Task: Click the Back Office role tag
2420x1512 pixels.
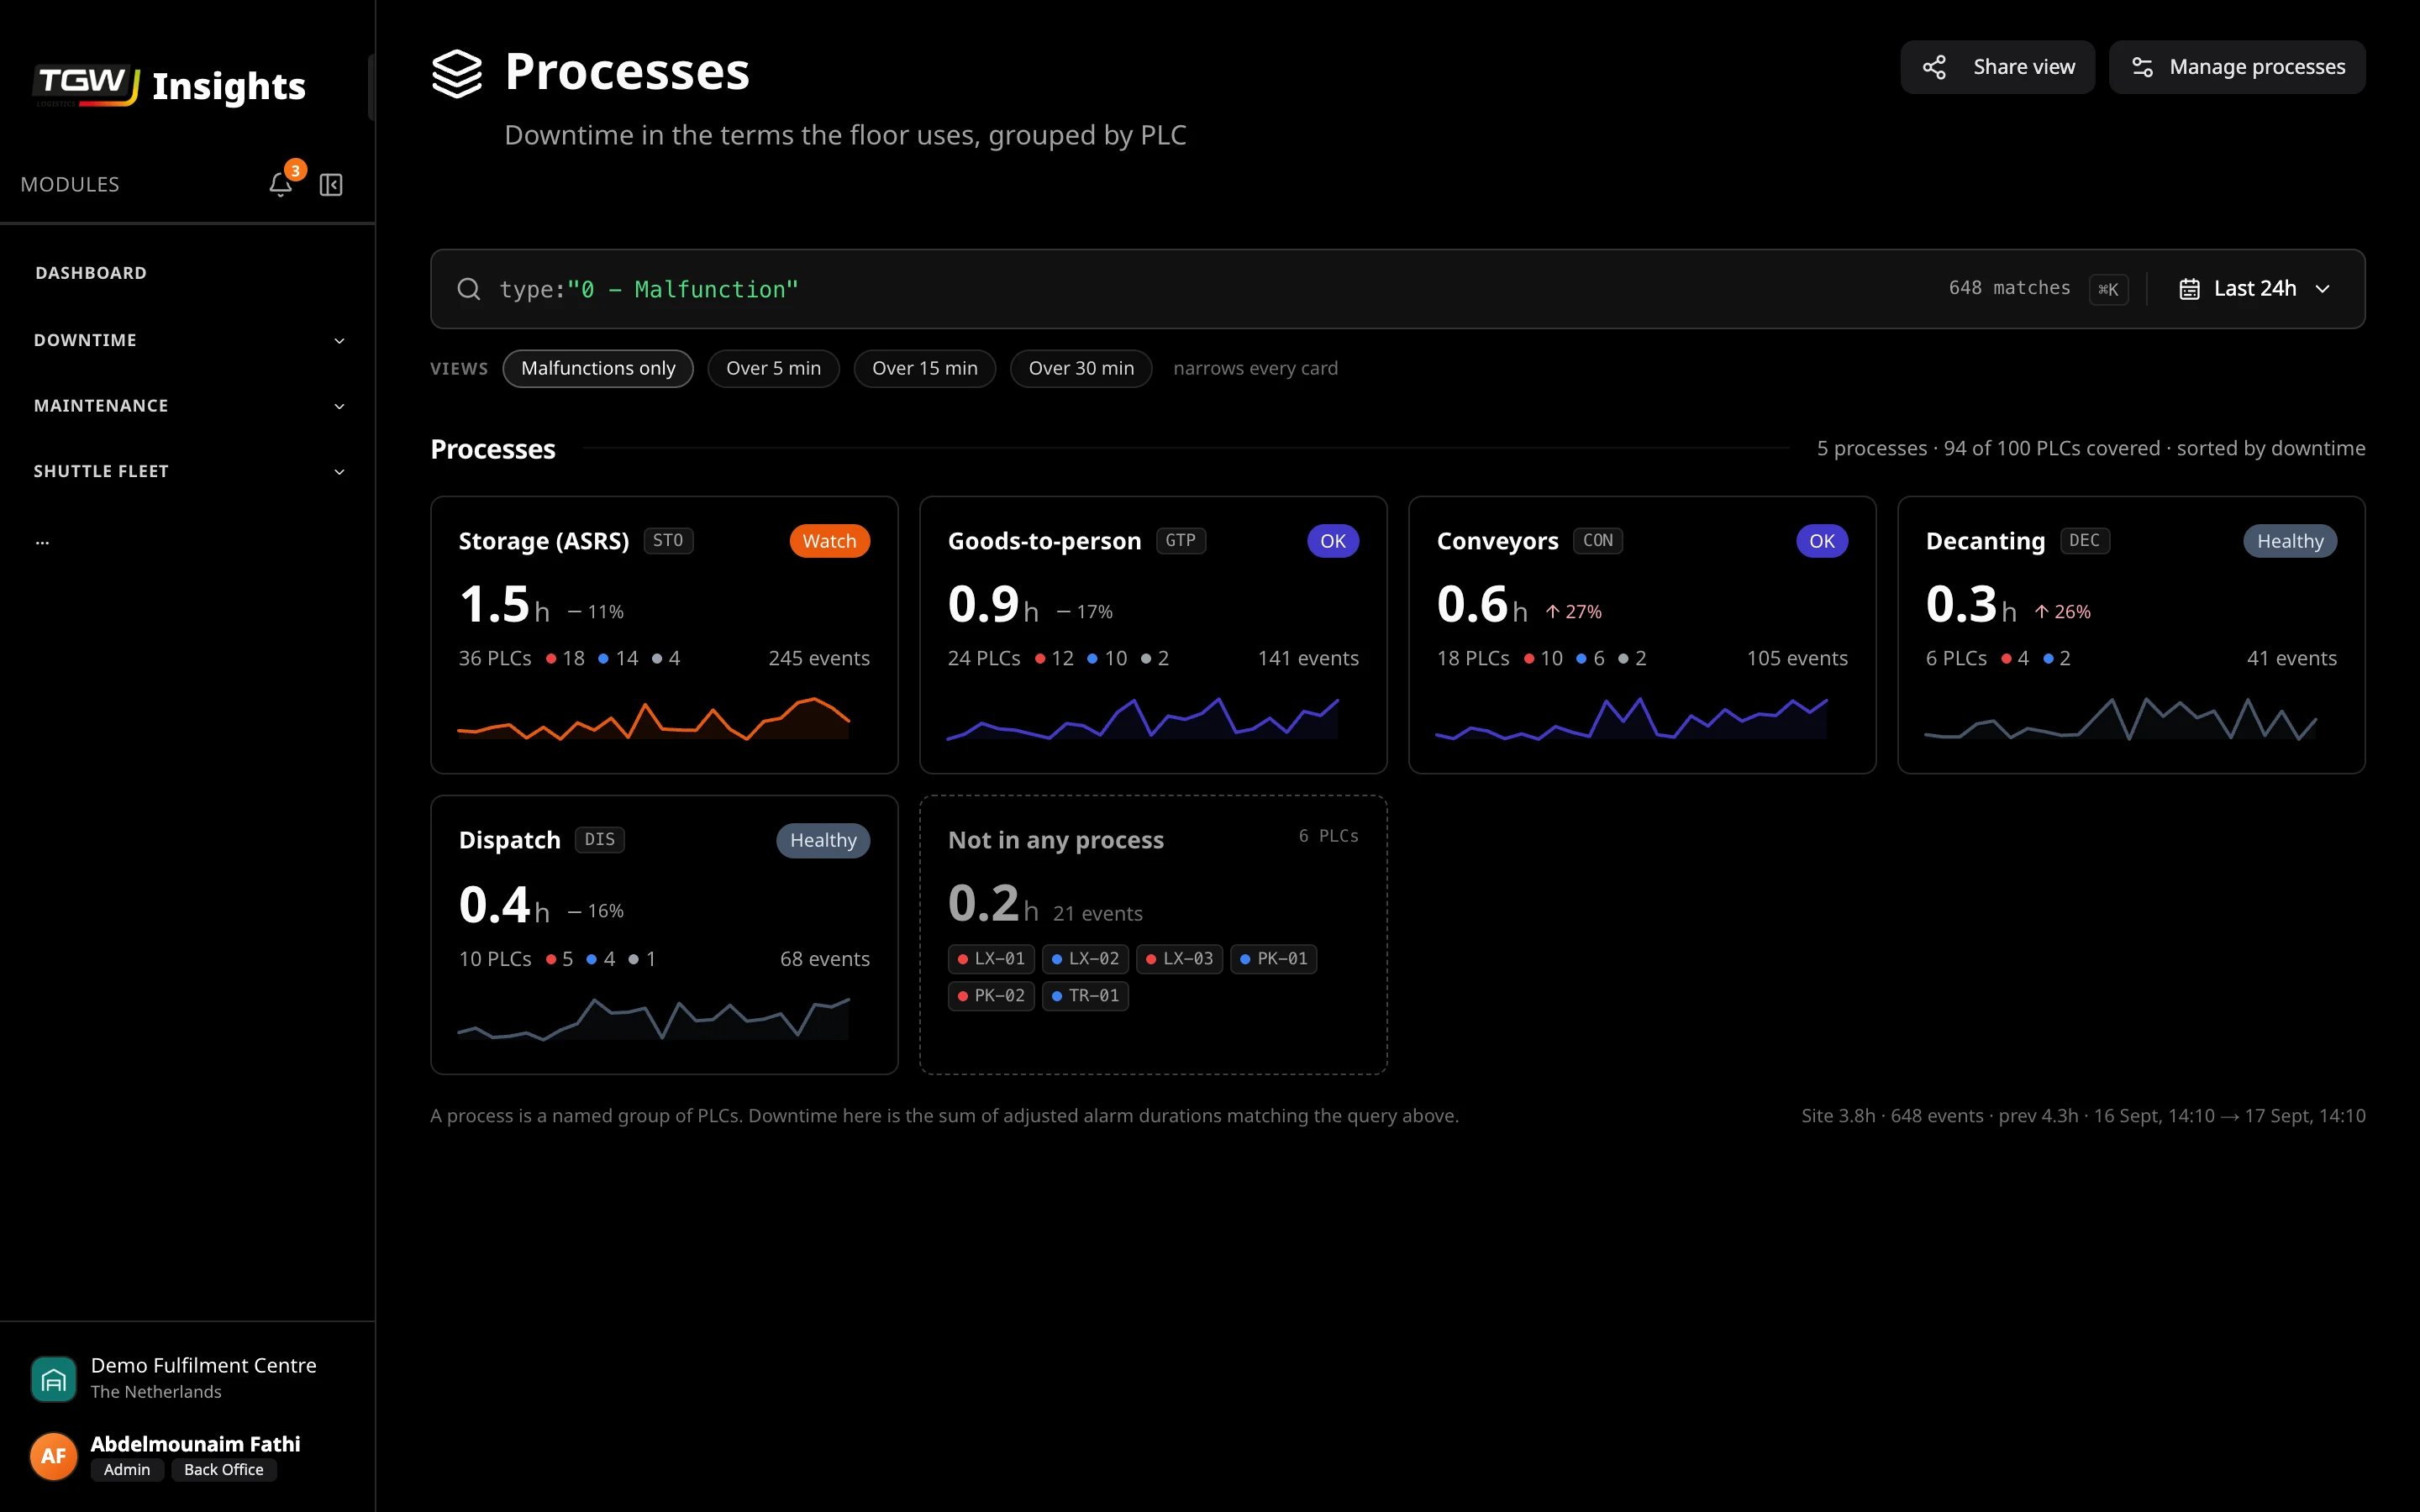Action: click(224, 1470)
